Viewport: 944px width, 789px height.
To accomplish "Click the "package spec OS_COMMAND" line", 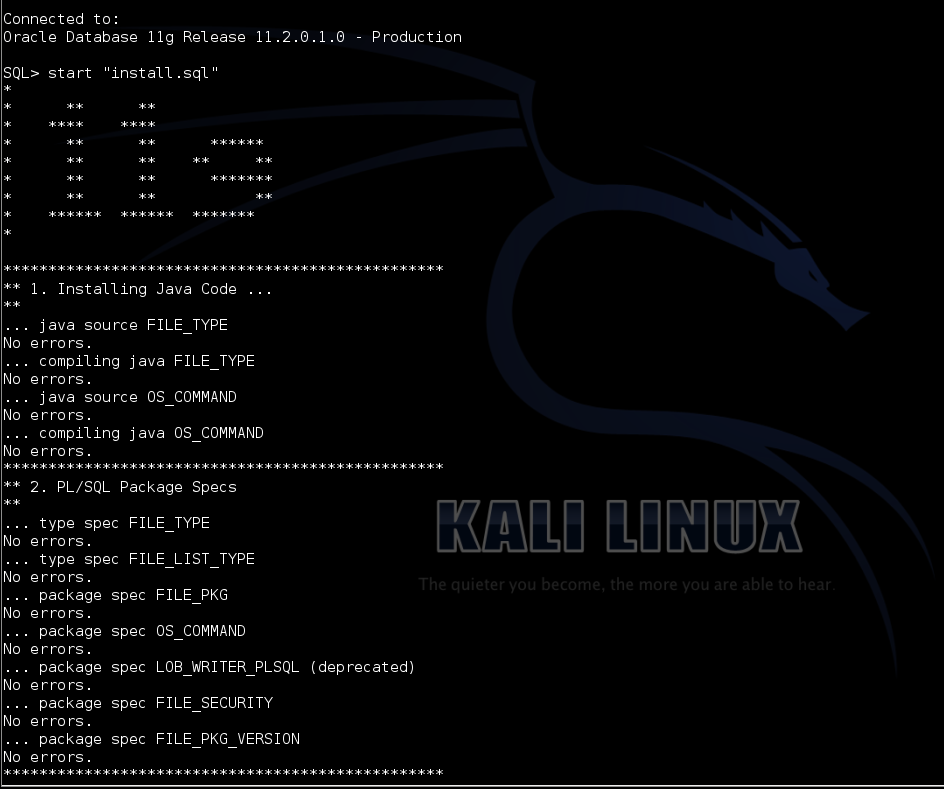I will tap(125, 631).
